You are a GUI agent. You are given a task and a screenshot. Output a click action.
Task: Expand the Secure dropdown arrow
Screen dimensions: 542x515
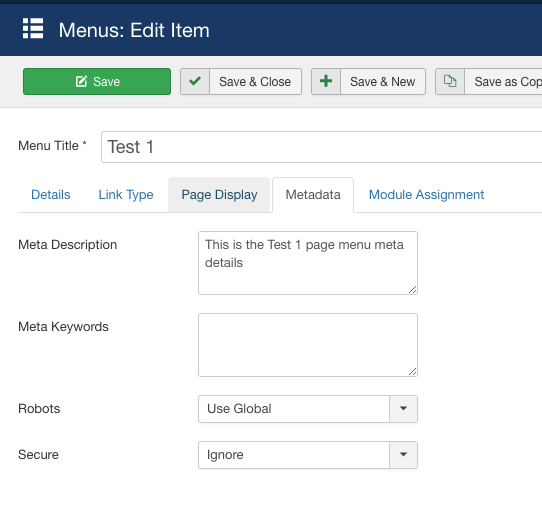tap(403, 455)
